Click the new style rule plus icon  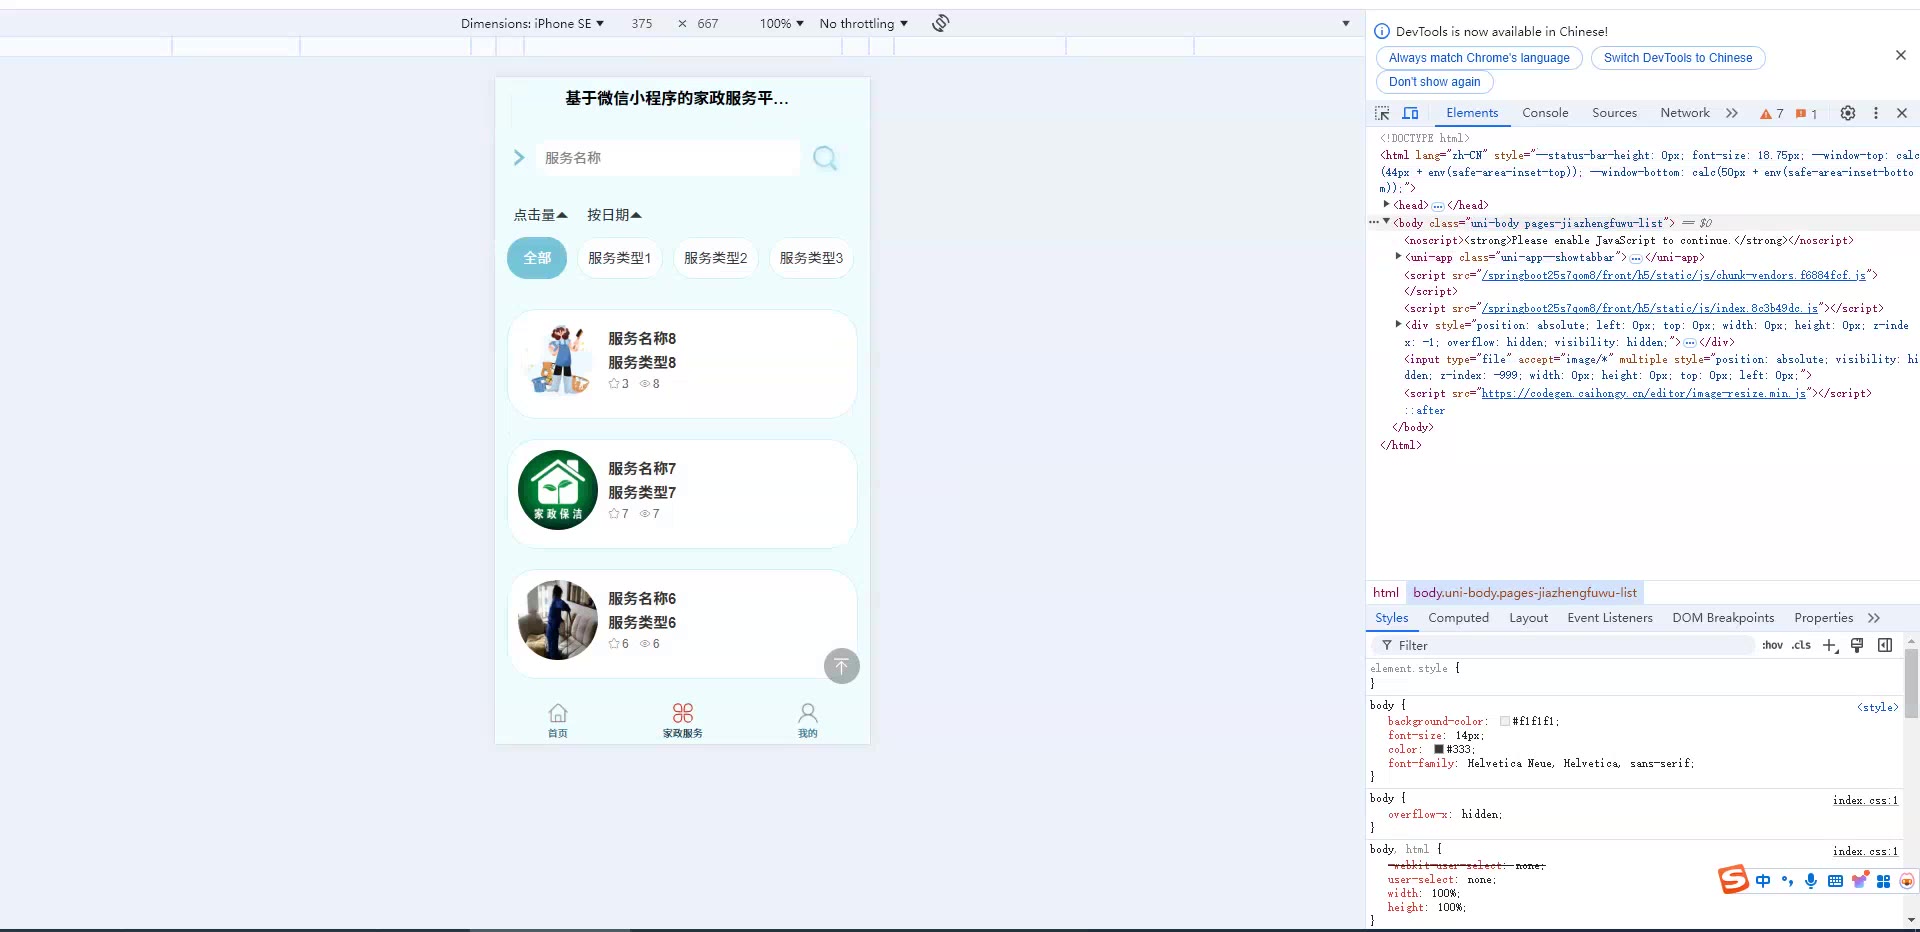pos(1830,646)
